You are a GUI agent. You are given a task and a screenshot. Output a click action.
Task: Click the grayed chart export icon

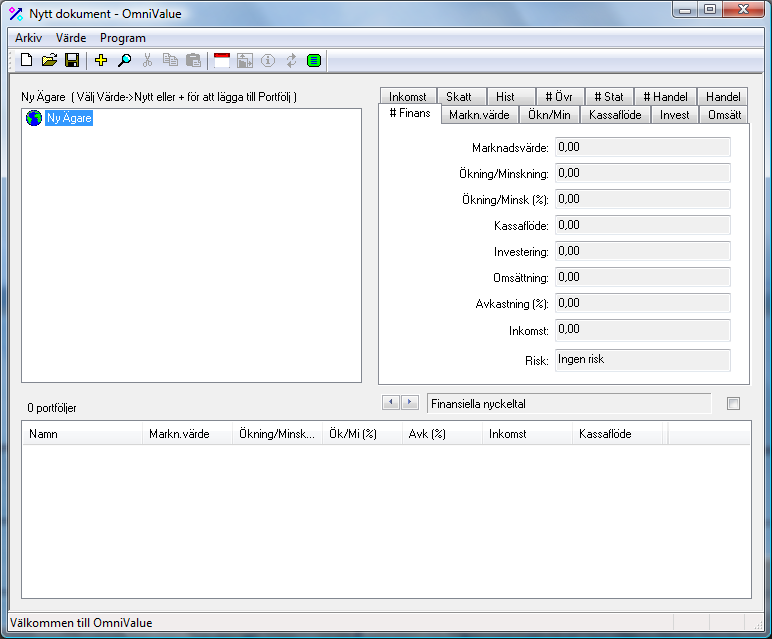pos(245,61)
